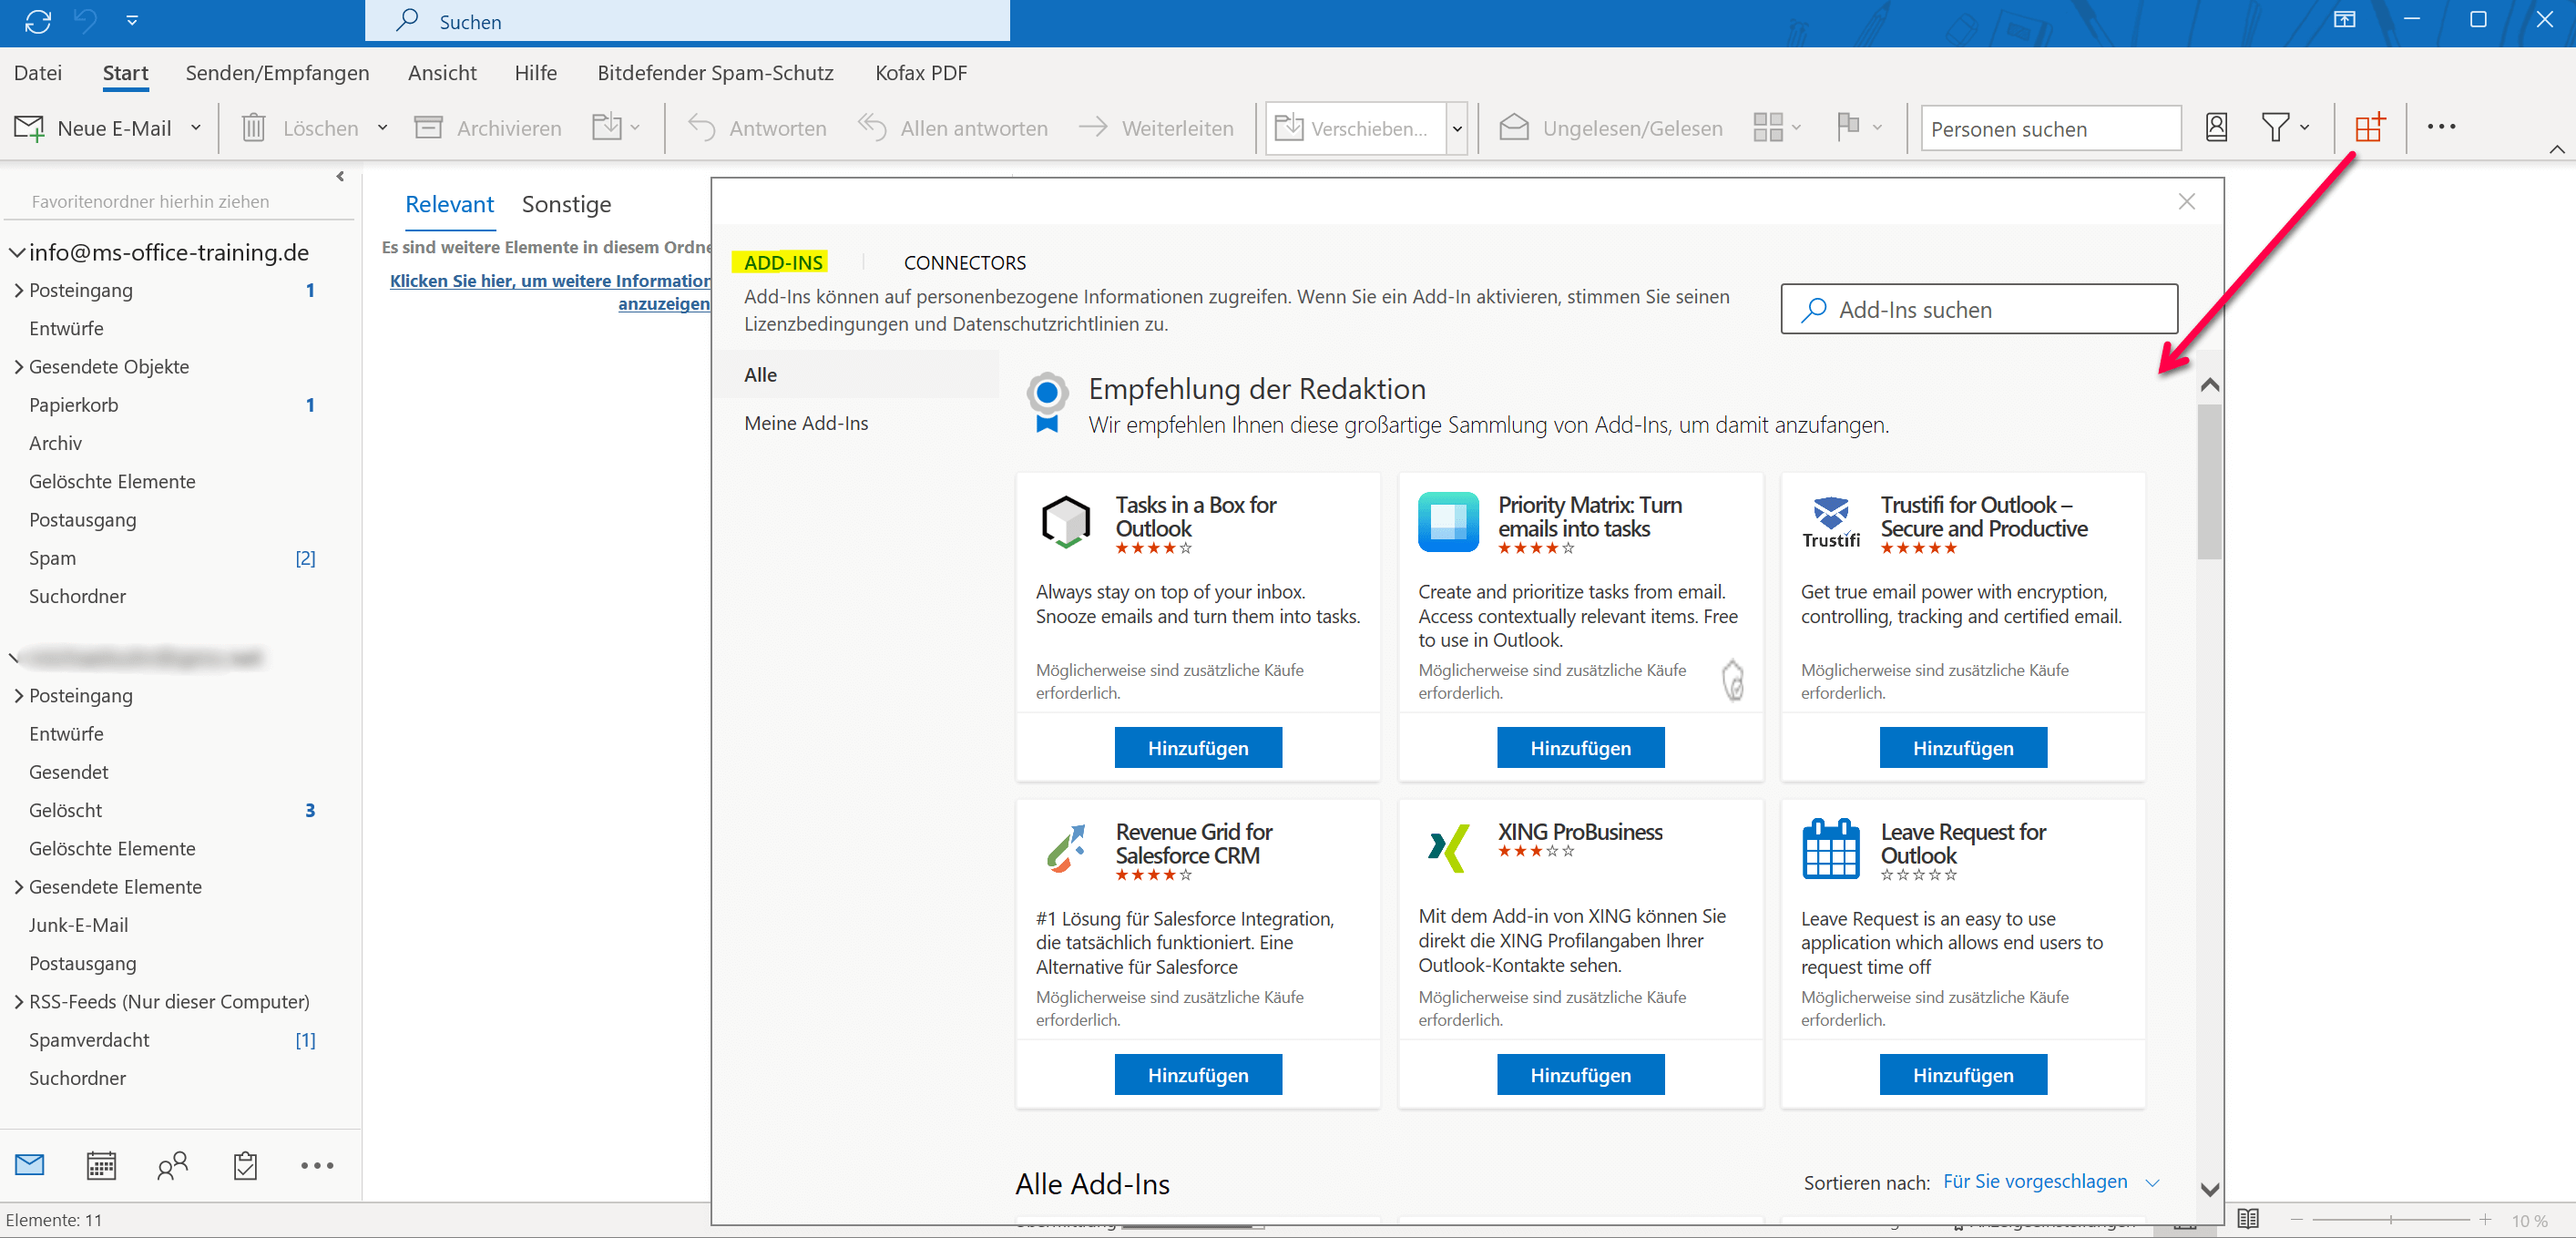This screenshot has height=1238, width=2576.
Task: Open the ribbon more commands ellipsis
Action: point(2441,127)
